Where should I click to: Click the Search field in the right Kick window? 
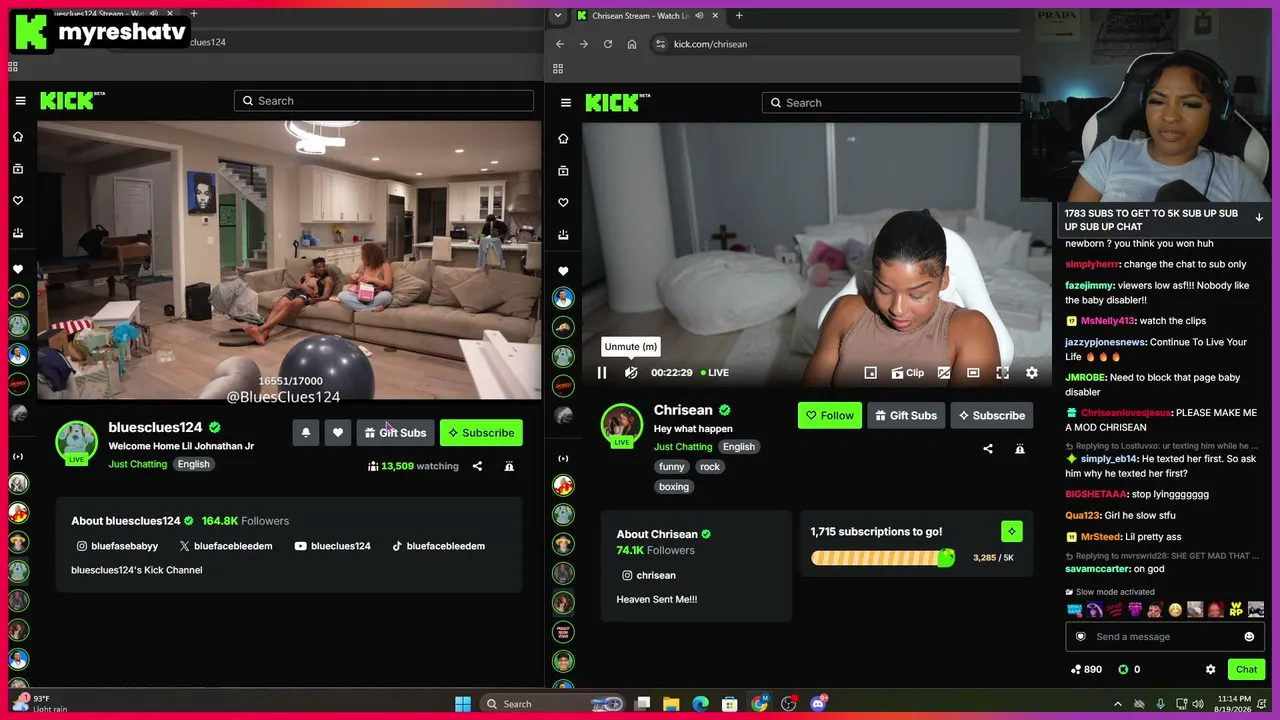coord(891,103)
